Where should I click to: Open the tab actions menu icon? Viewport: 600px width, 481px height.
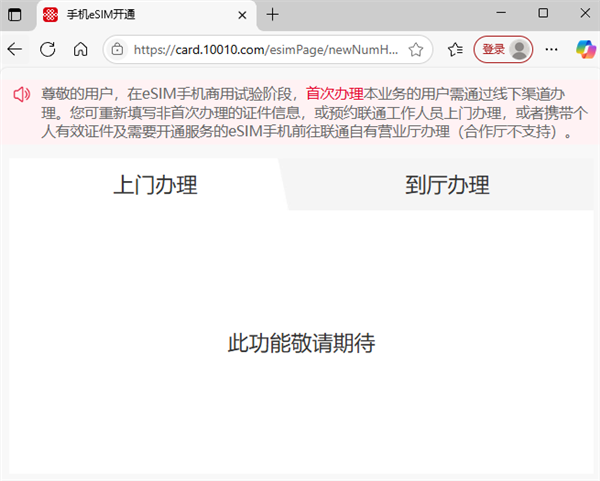click(x=15, y=14)
